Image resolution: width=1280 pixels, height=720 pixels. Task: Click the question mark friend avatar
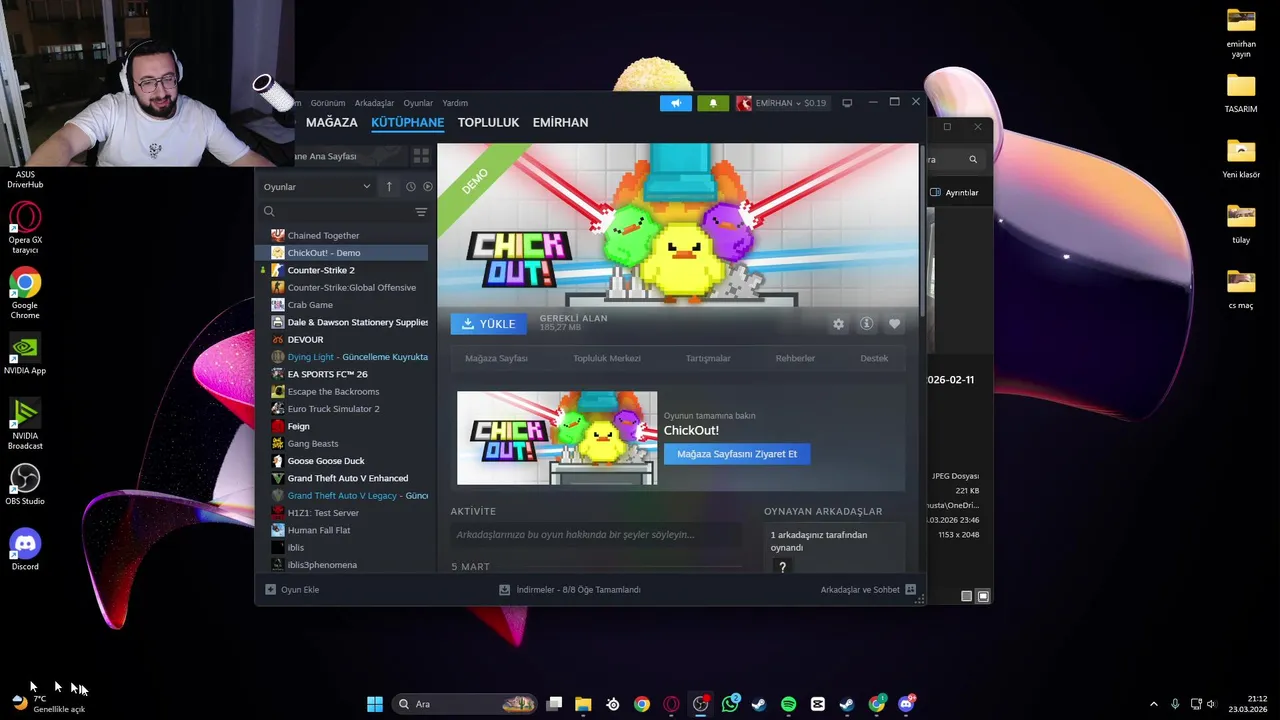tap(782, 566)
